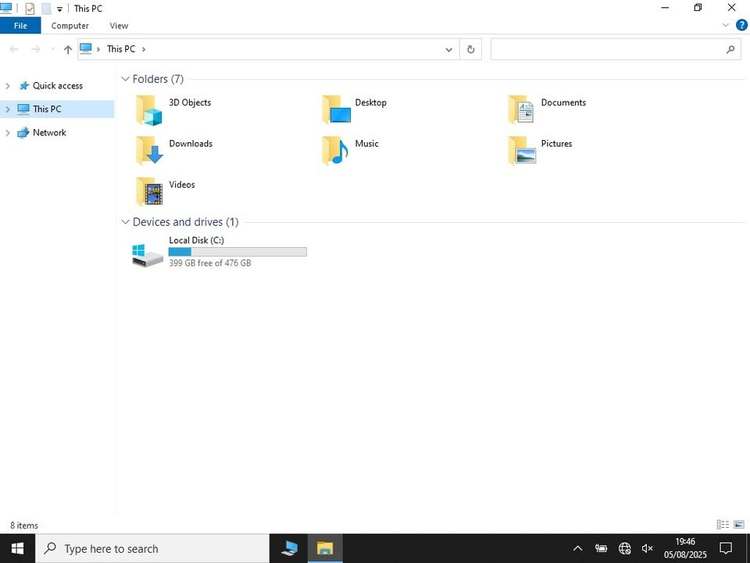Open the Music folder icon
Screen dimensions: 750x563
coord(335,150)
